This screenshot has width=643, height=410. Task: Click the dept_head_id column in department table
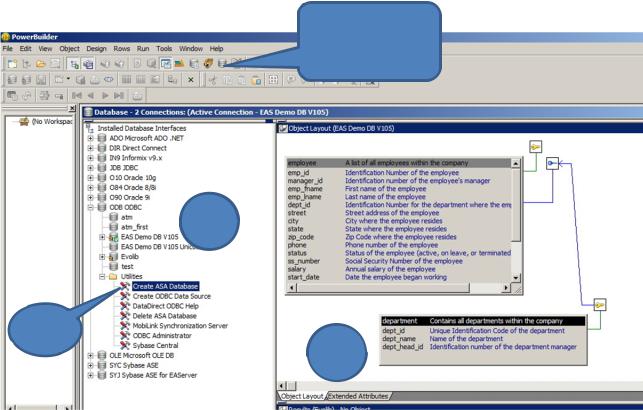[x=402, y=347]
